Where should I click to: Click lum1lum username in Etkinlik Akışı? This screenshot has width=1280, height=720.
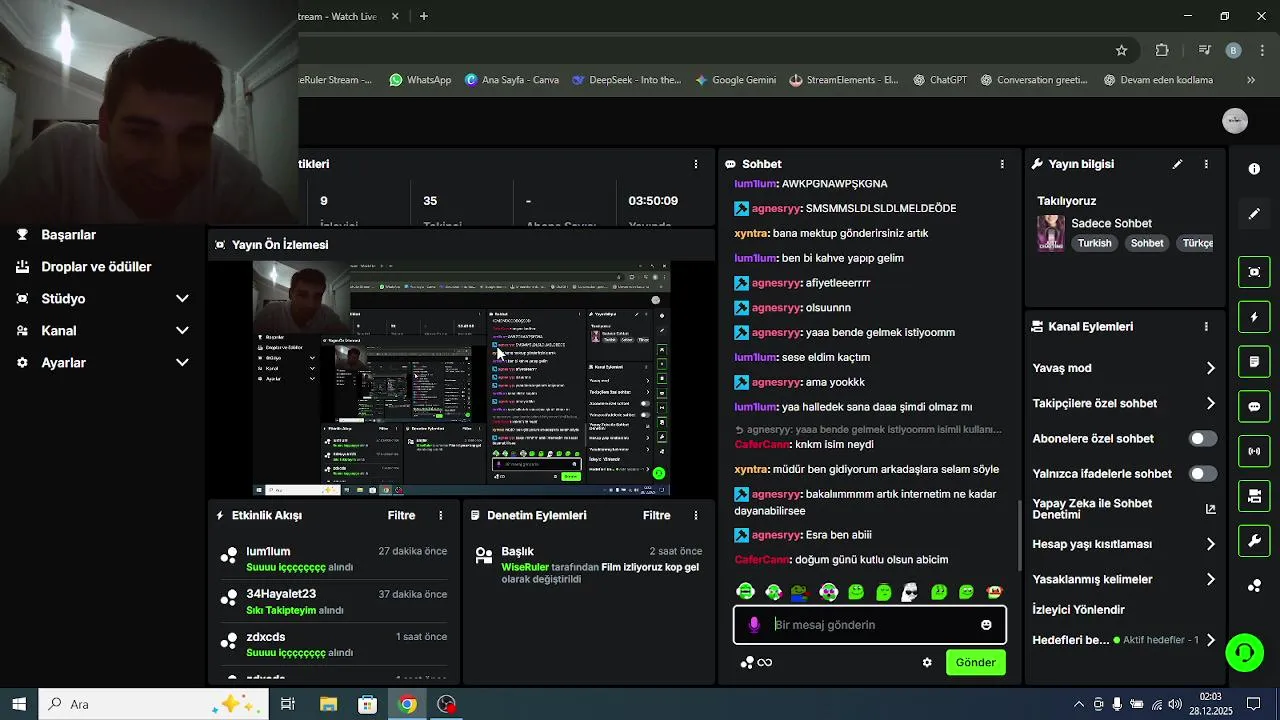(x=268, y=551)
